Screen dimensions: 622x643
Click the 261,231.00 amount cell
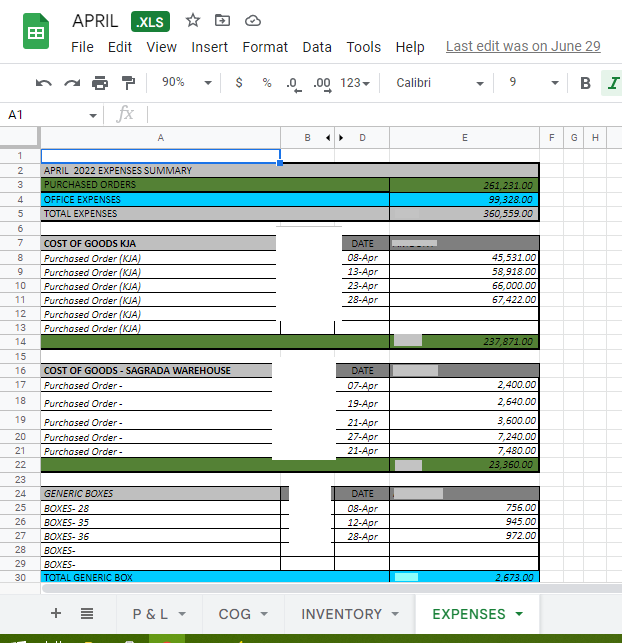click(464, 185)
